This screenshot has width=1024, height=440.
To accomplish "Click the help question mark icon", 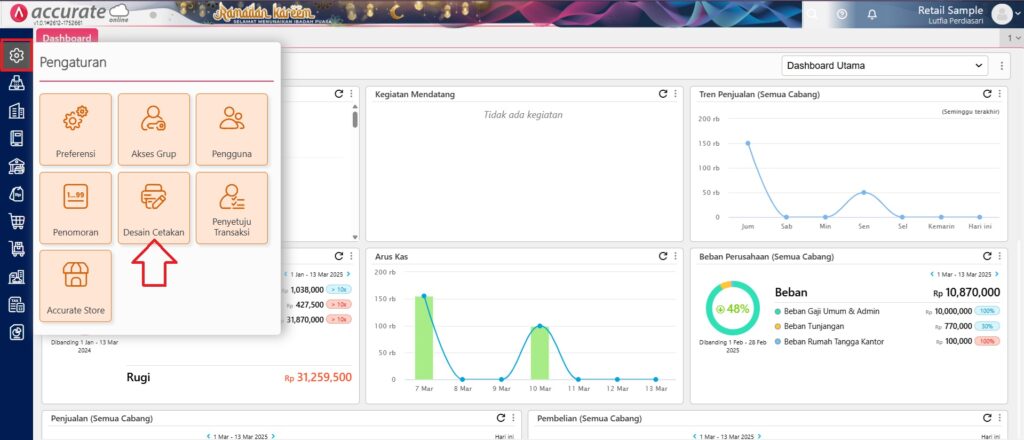I will (x=842, y=14).
